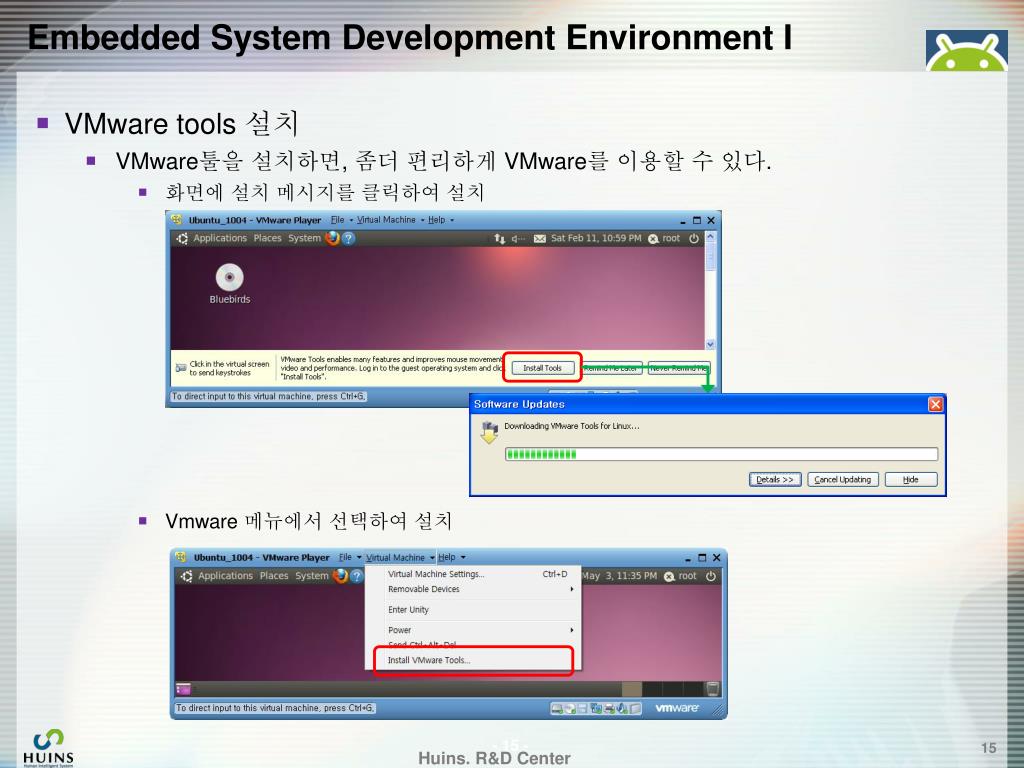Open the Help menu in the Feb 11 VMware window
1024x768 pixels.
436,220
